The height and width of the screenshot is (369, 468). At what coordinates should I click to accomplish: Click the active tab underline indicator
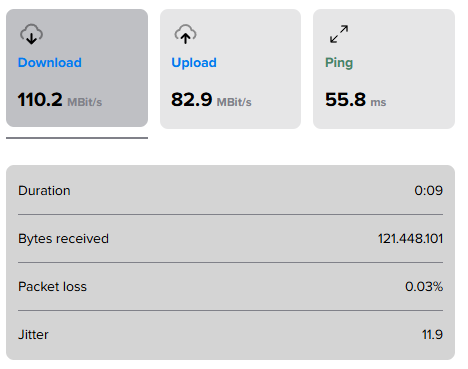77,138
